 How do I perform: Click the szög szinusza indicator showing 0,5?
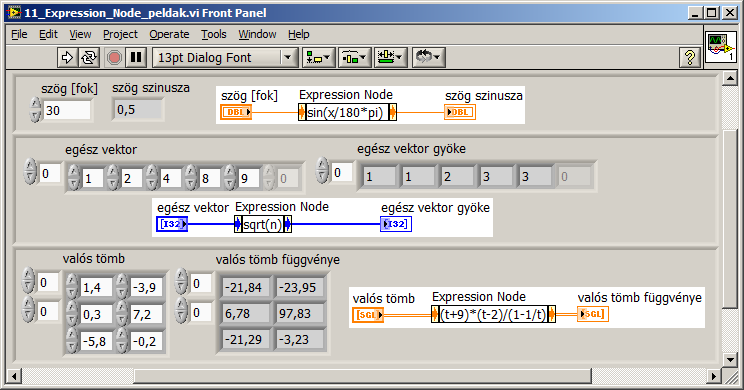click(x=138, y=110)
